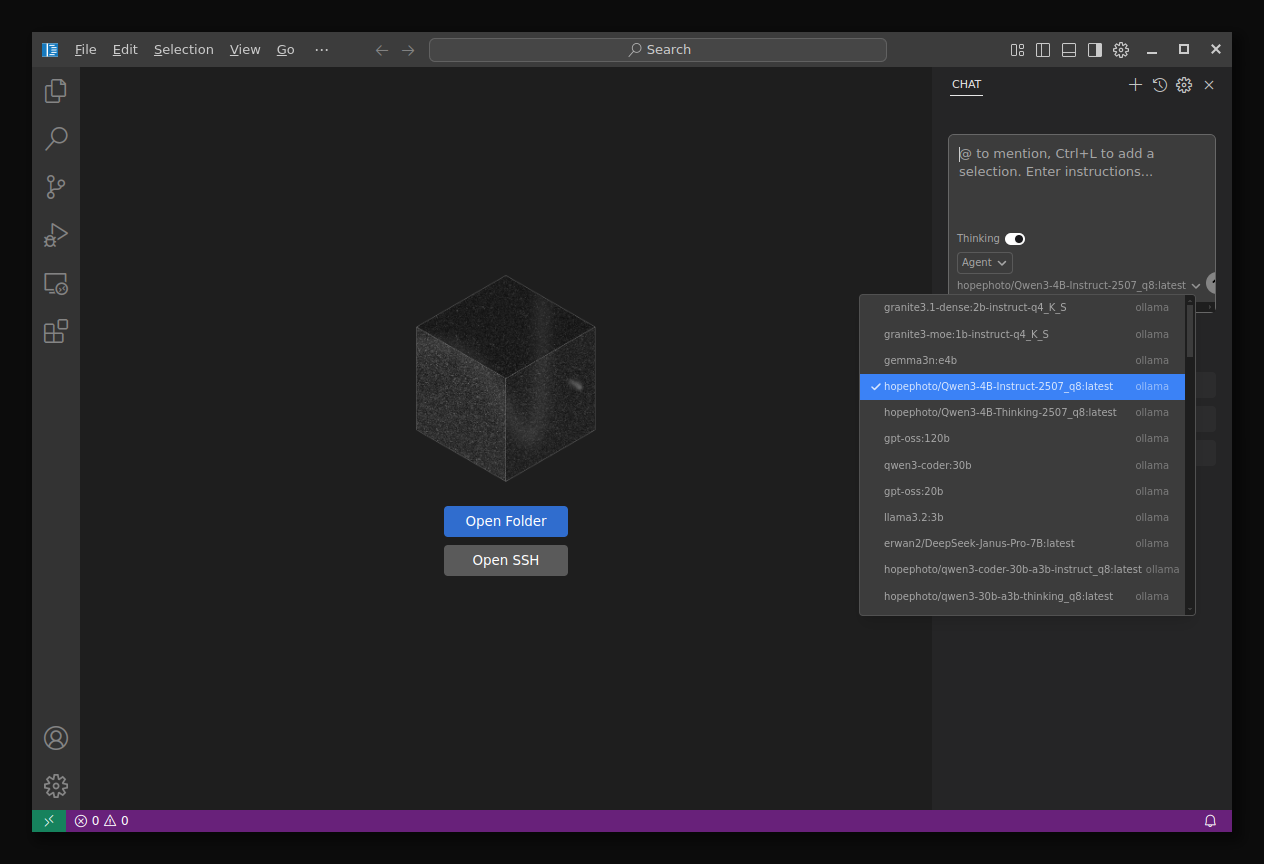Open the File menu
This screenshot has width=1264, height=864.
(86, 50)
